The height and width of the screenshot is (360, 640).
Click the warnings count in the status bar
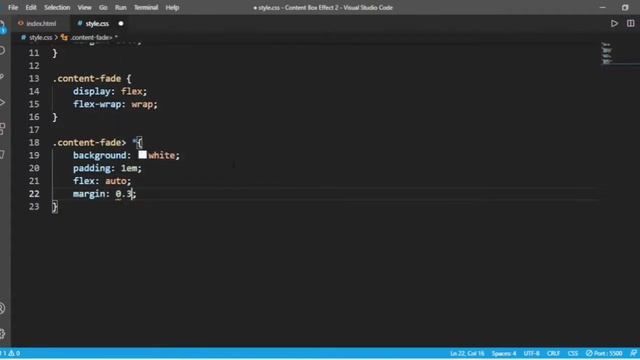tap(14, 353)
